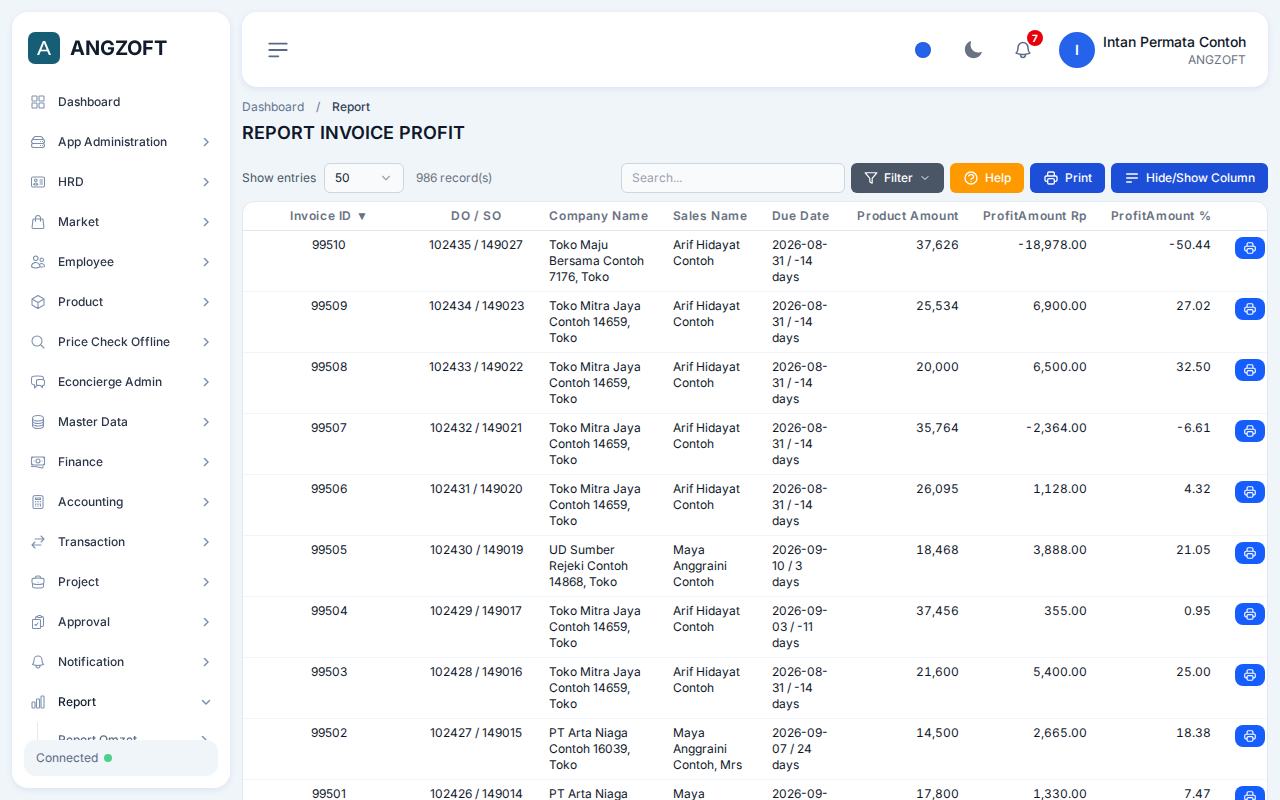Click the orange Help button

987,178
